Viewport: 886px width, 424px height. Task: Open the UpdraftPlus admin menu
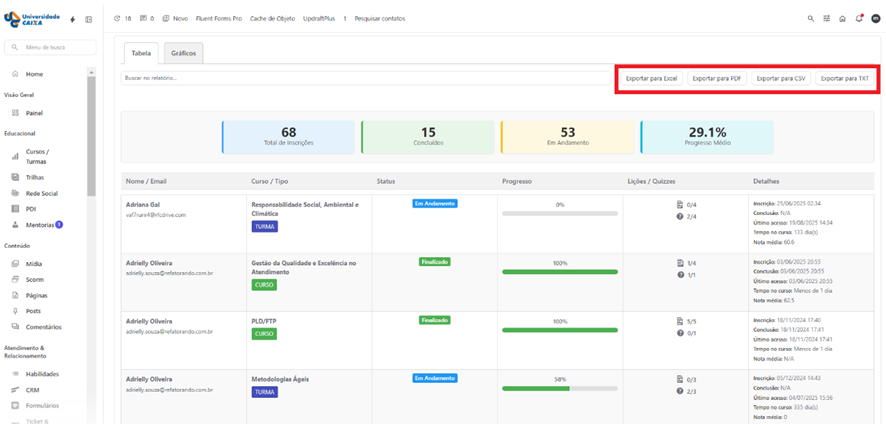point(319,19)
